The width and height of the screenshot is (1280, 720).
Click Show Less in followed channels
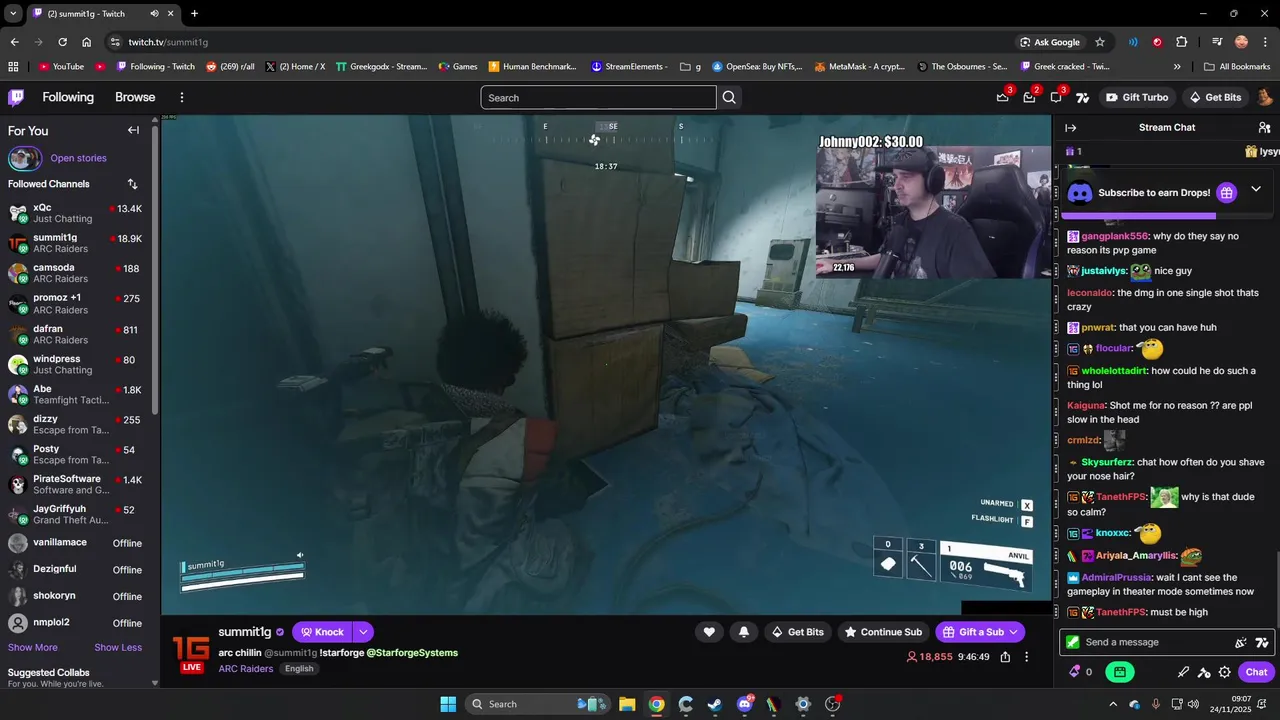[x=118, y=647]
